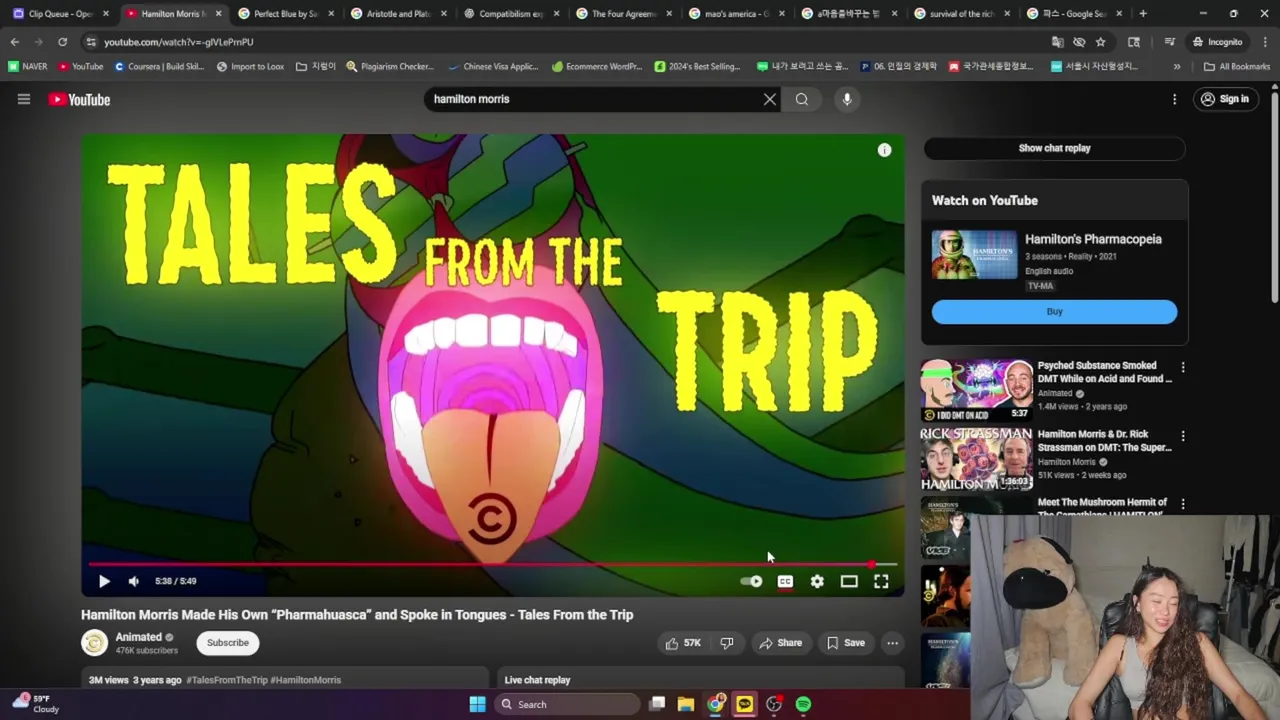The width and height of the screenshot is (1280, 720).
Task: Click the taskbar Search box
Action: [x=568, y=704]
